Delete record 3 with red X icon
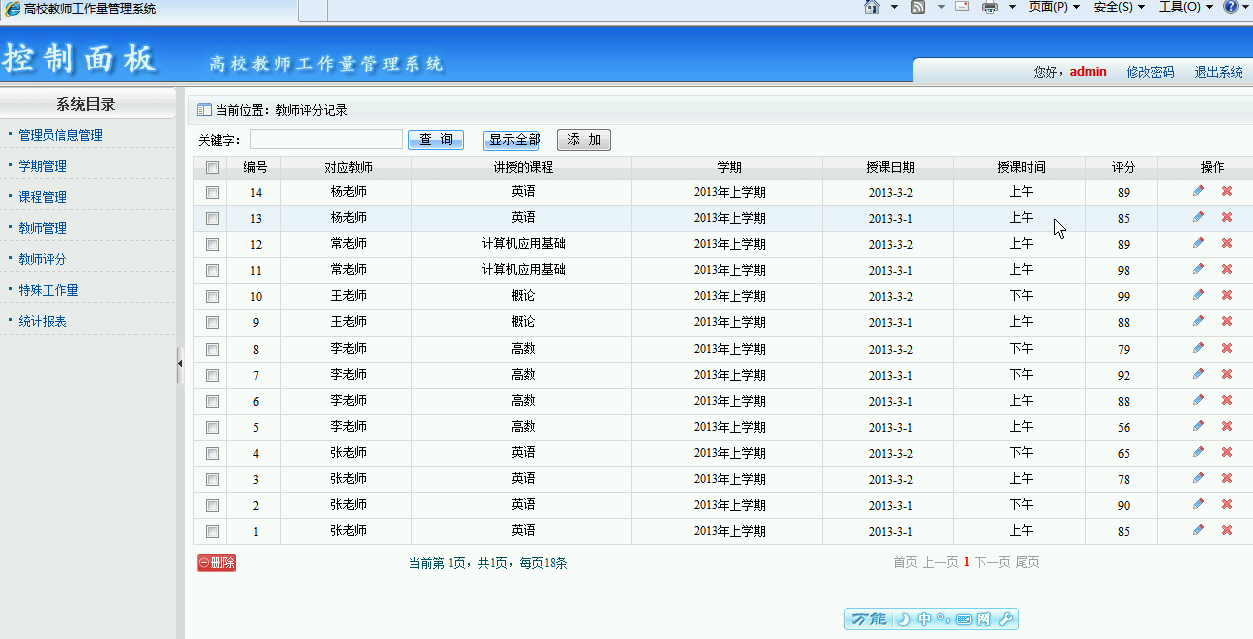The width and height of the screenshot is (1253, 639). click(1227, 478)
